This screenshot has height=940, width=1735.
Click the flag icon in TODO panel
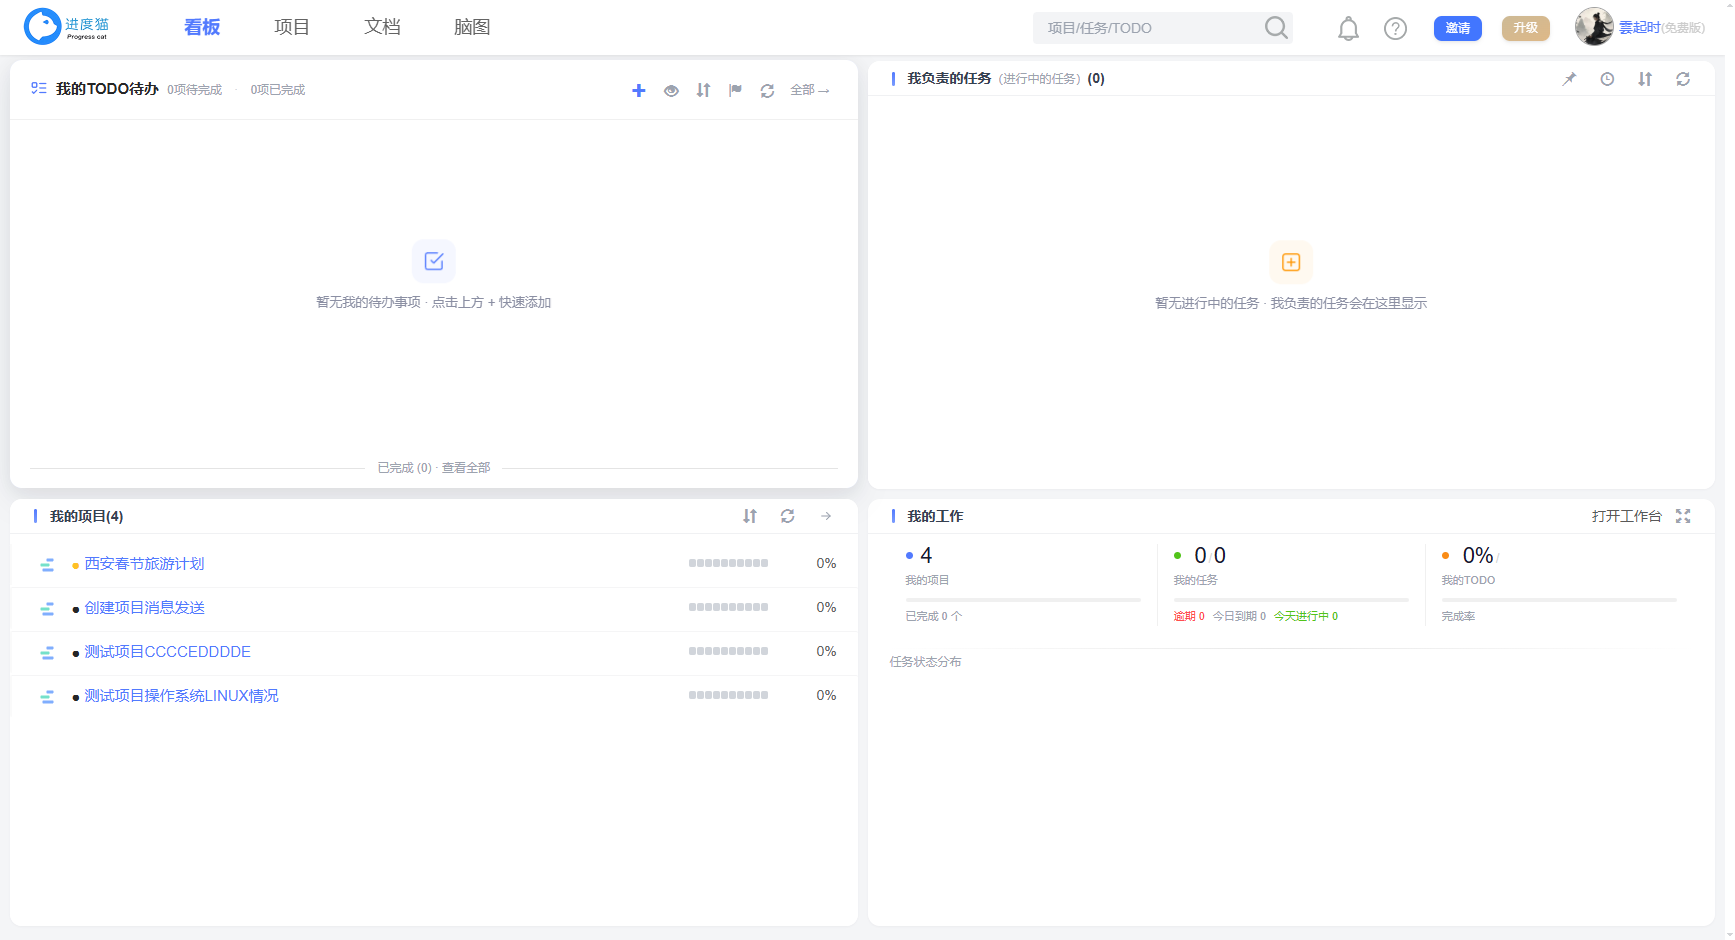click(x=735, y=90)
